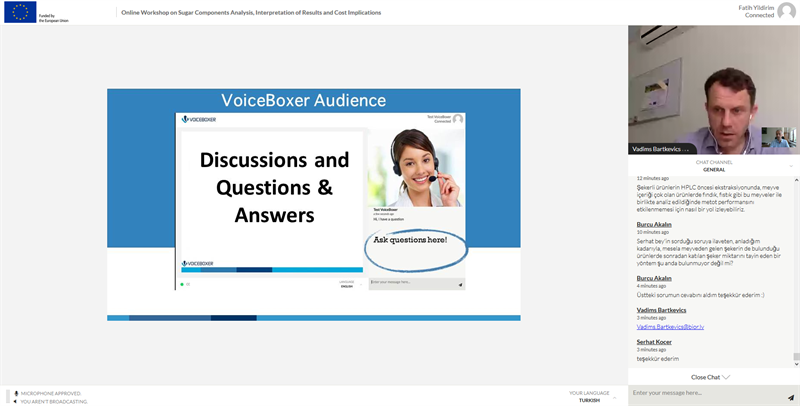Click the microphone approved icon
The width and height of the screenshot is (800, 406).
(x=14, y=393)
